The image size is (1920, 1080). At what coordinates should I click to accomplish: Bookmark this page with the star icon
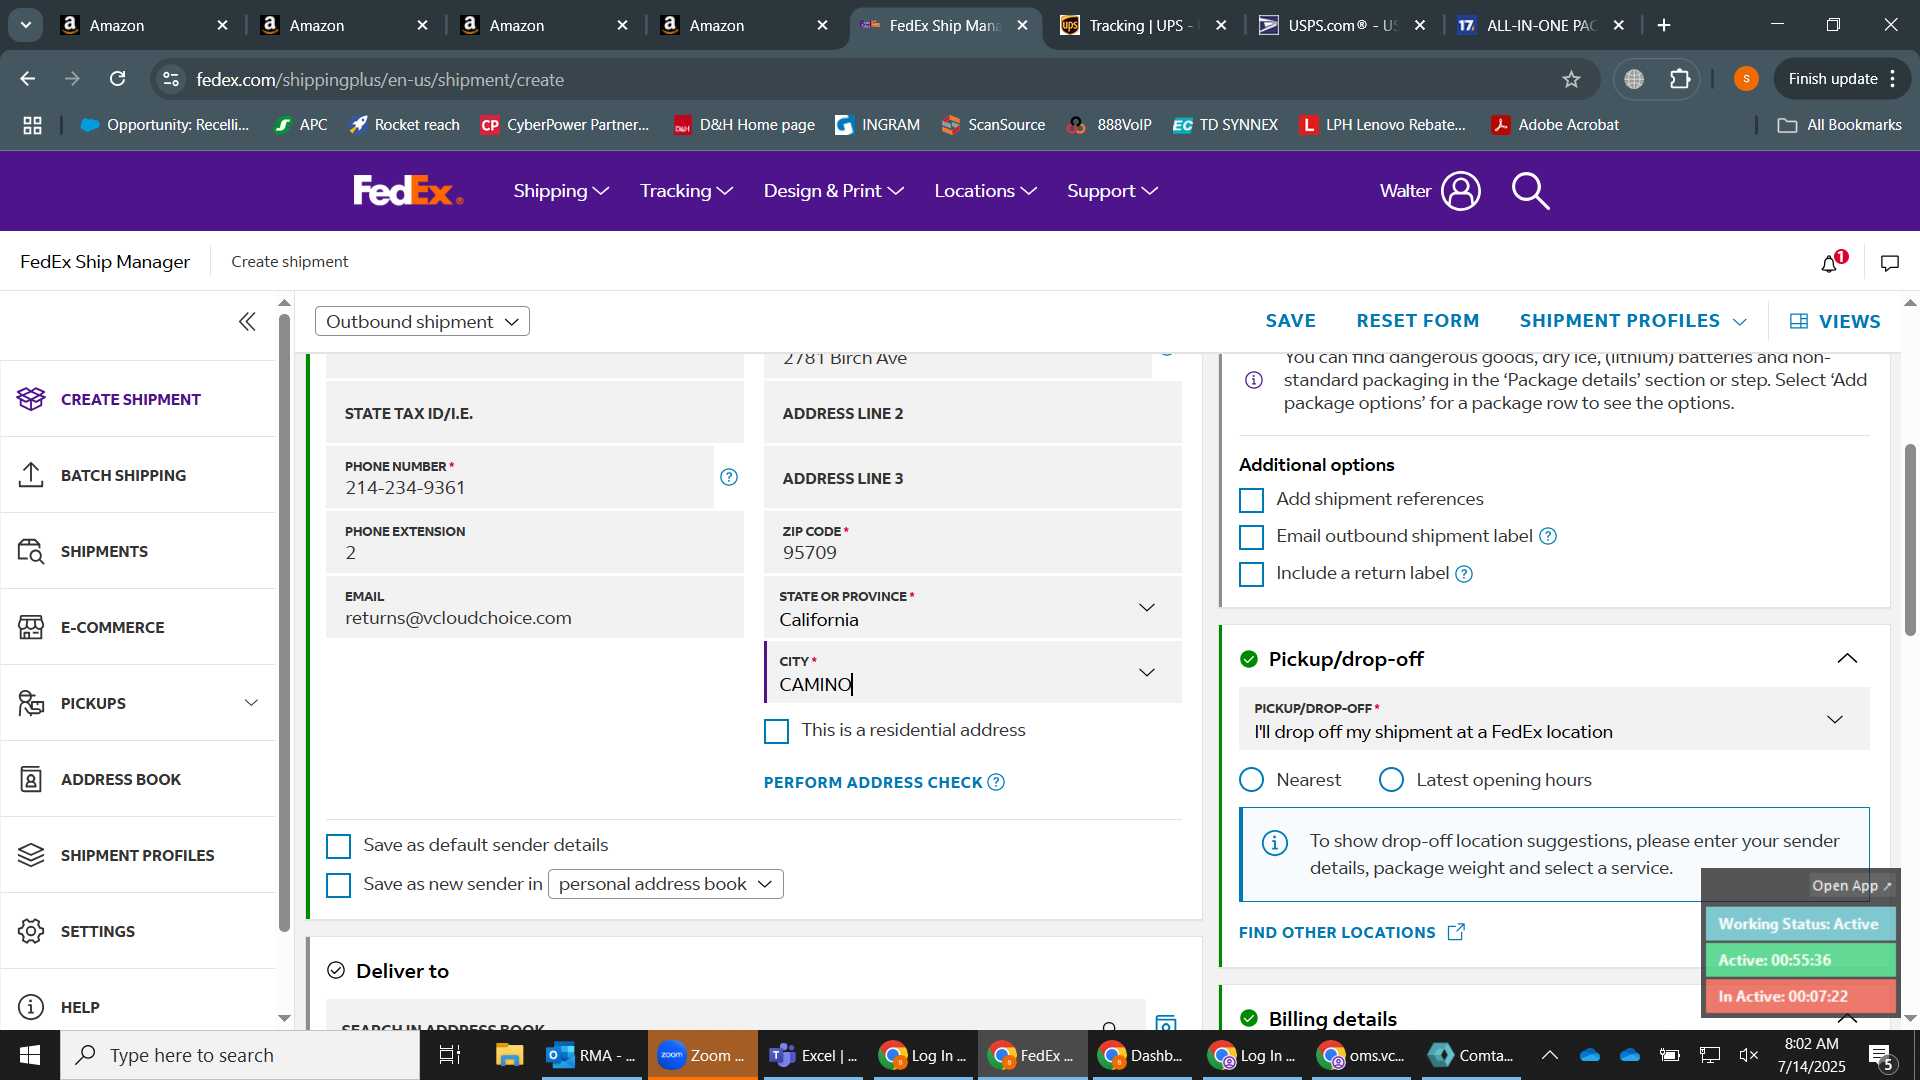[x=1571, y=79]
